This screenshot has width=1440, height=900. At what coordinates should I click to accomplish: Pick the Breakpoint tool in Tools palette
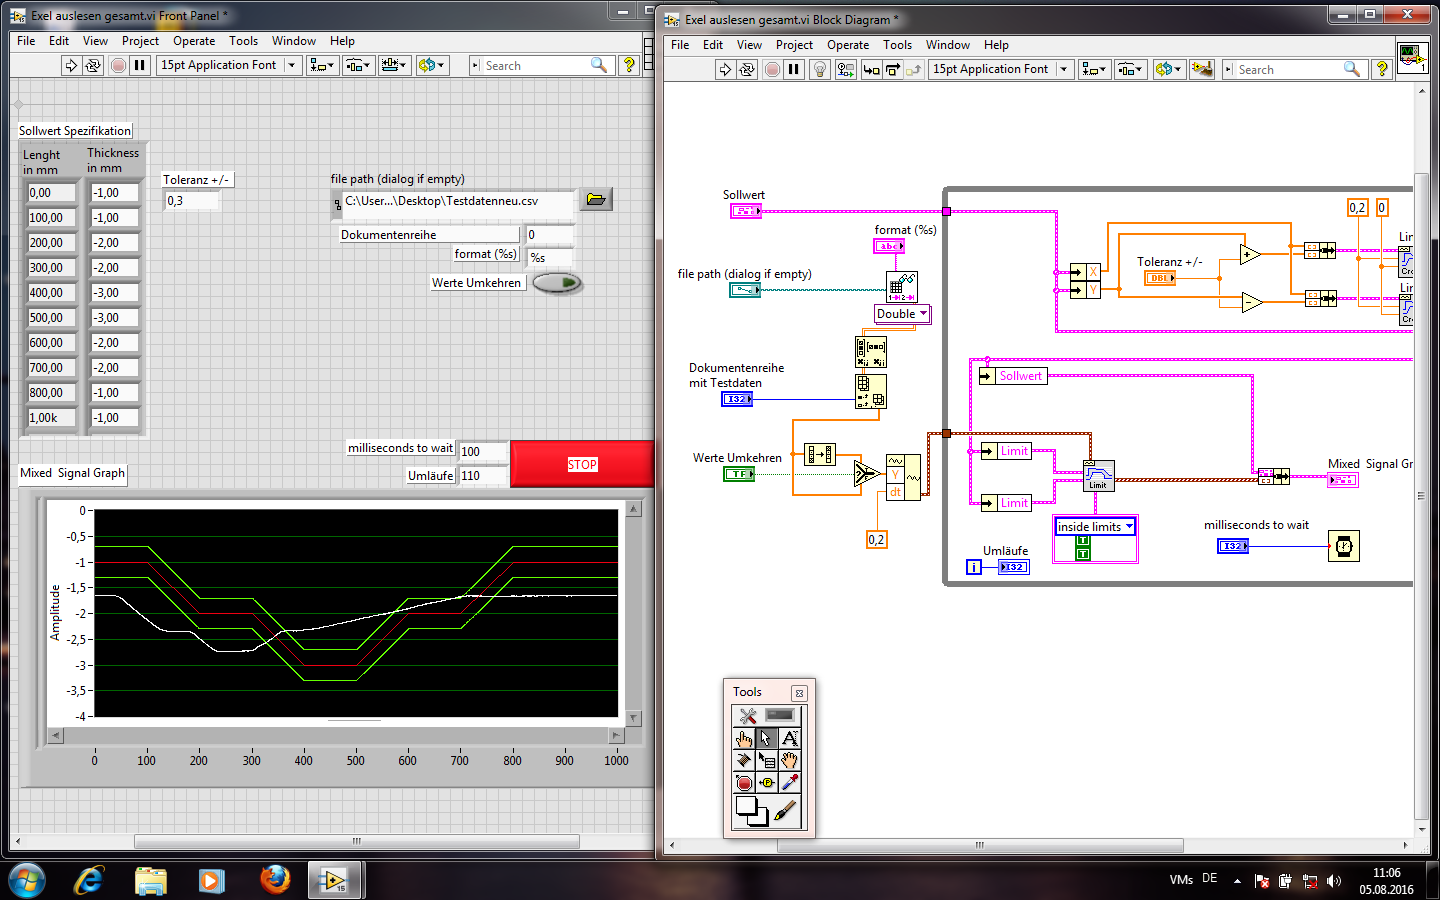click(744, 783)
